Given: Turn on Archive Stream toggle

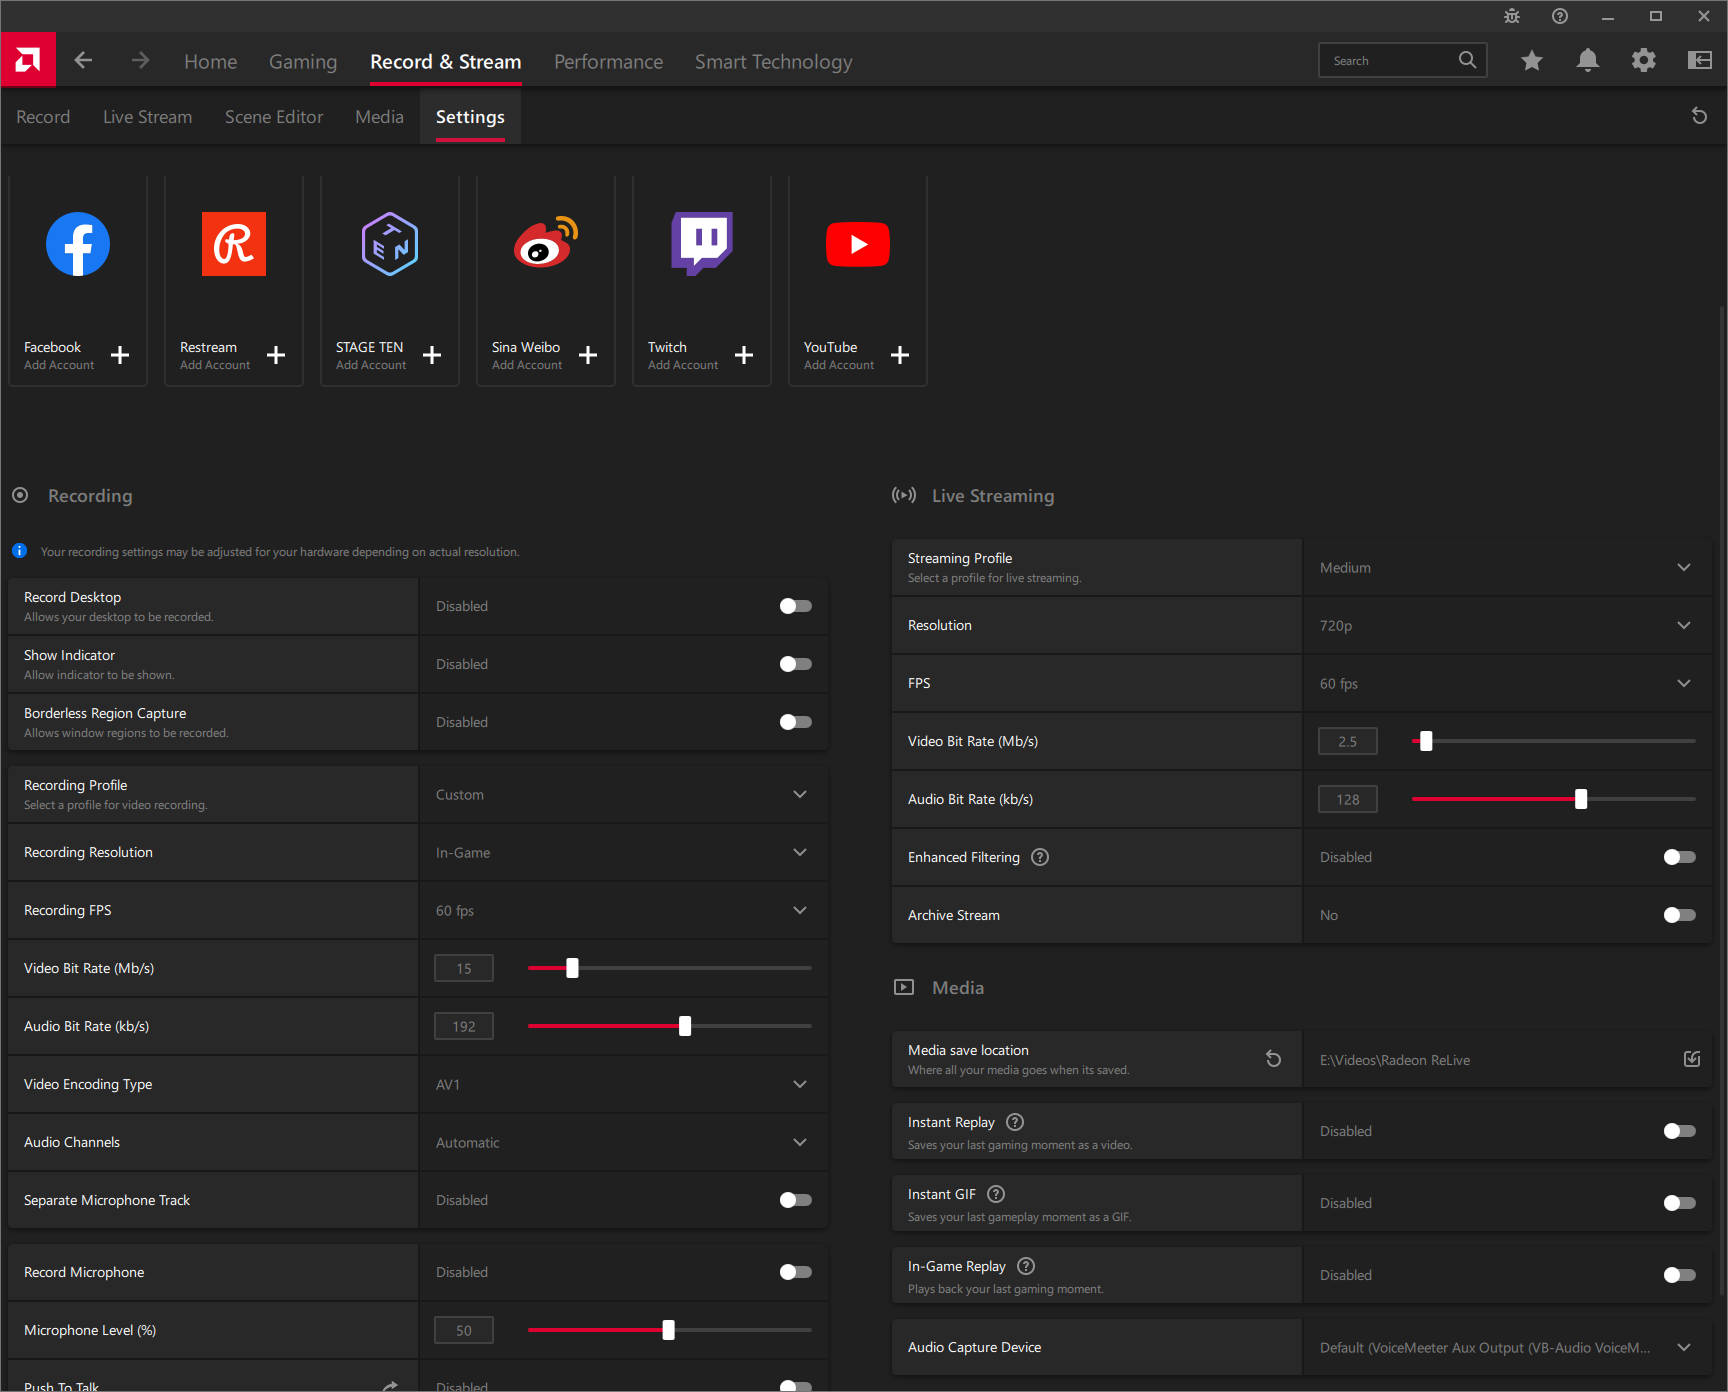Looking at the screenshot, I should (1680, 915).
